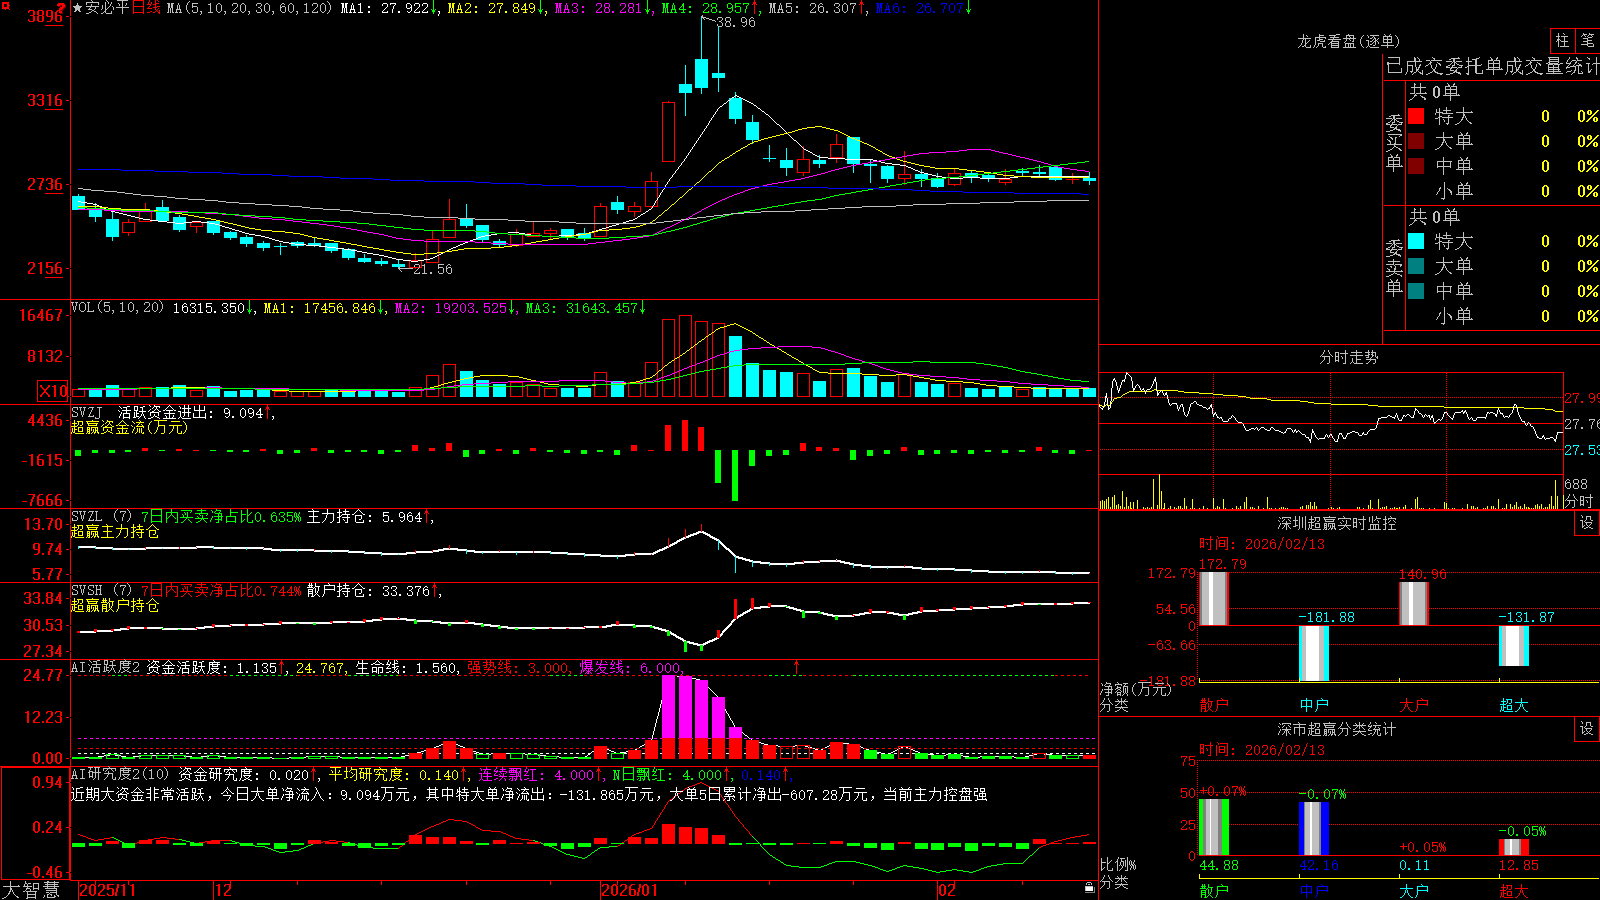Click the 2026/01 date marker on timeline

click(630, 890)
